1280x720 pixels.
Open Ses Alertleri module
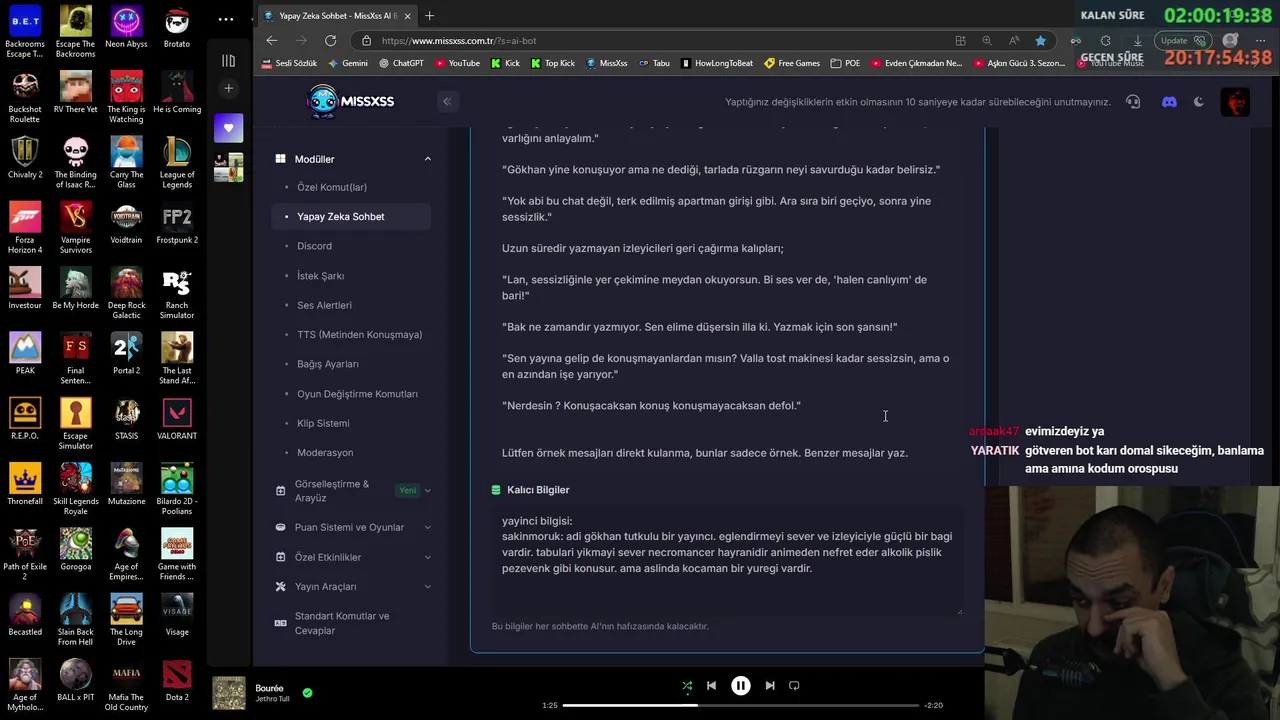(324, 305)
